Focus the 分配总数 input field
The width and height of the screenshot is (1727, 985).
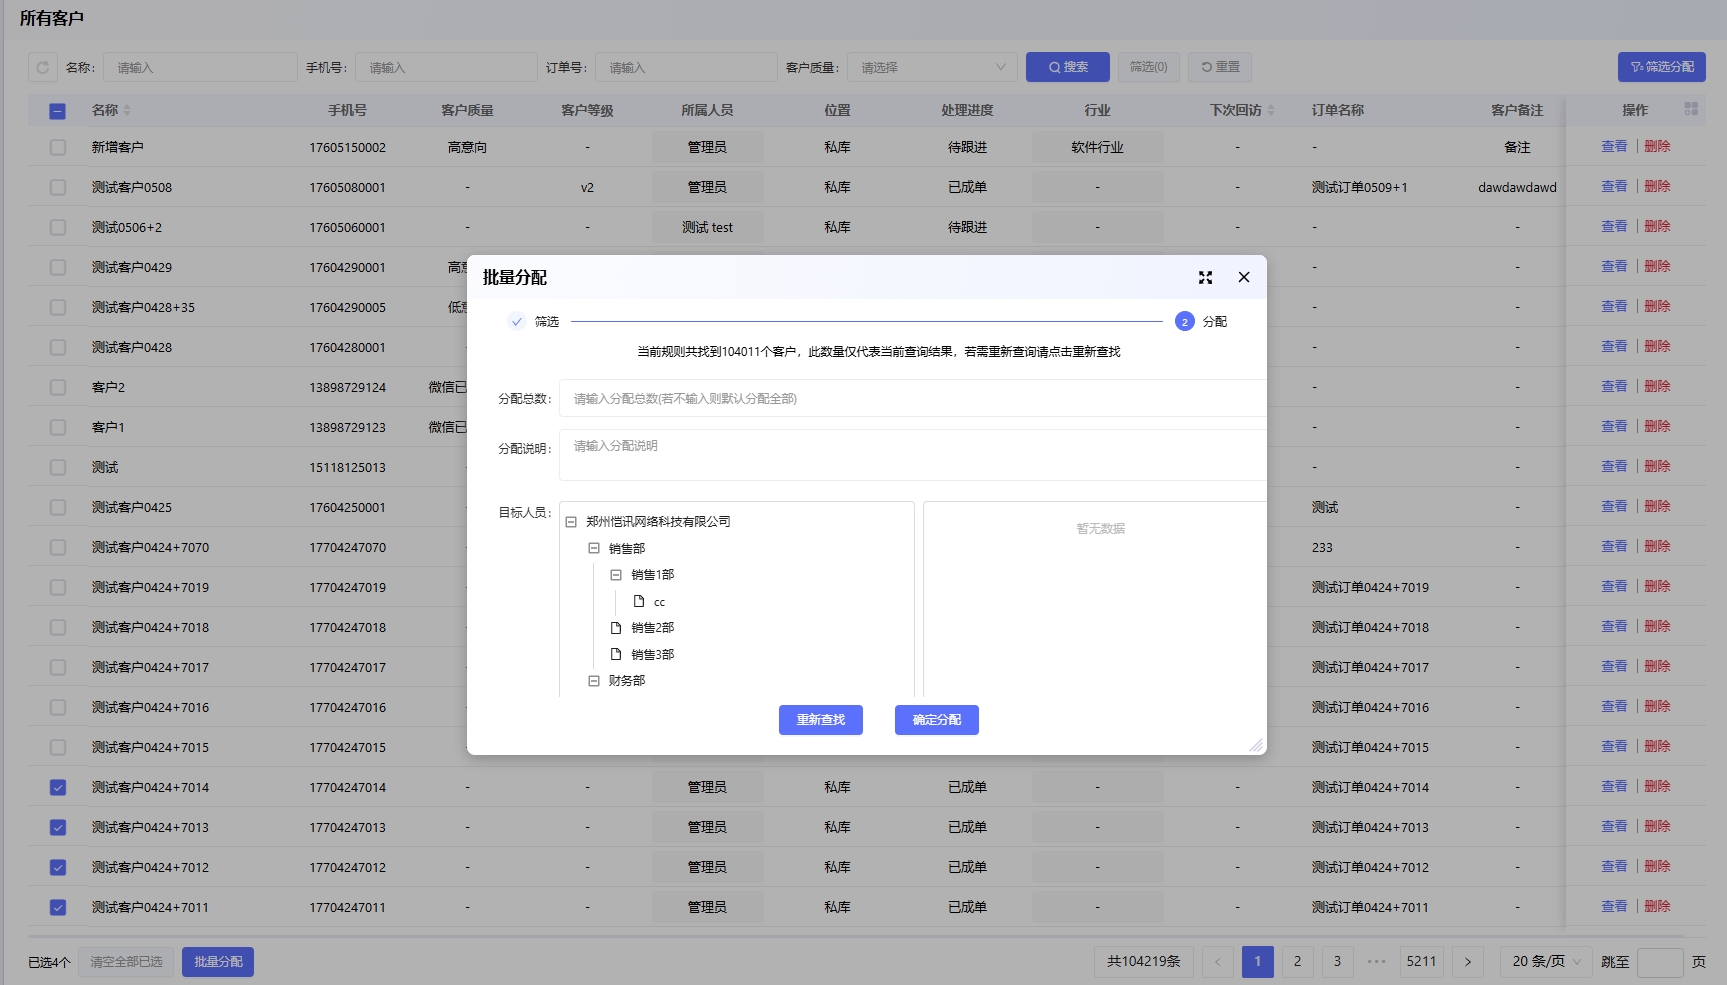point(910,399)
